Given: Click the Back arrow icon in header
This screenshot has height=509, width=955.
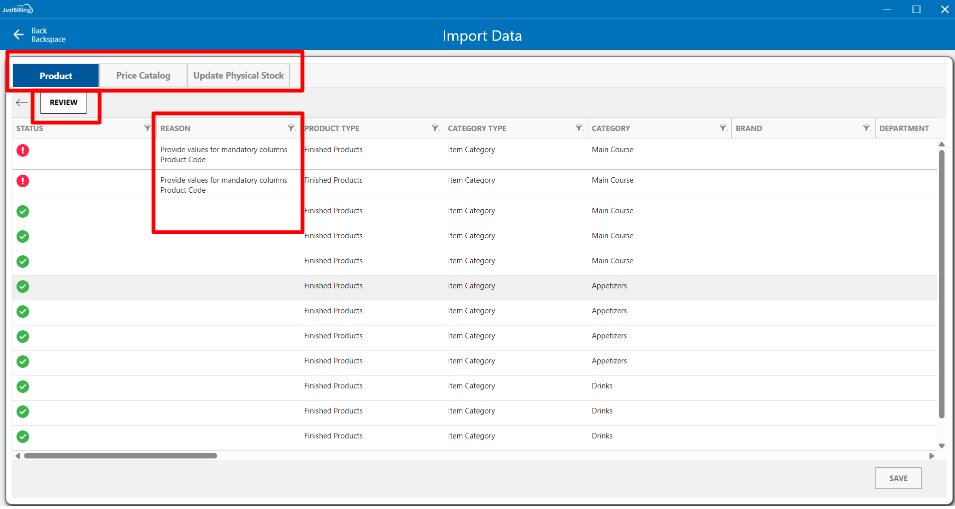Looking at the screenshot, I should [x=18, y=35].
